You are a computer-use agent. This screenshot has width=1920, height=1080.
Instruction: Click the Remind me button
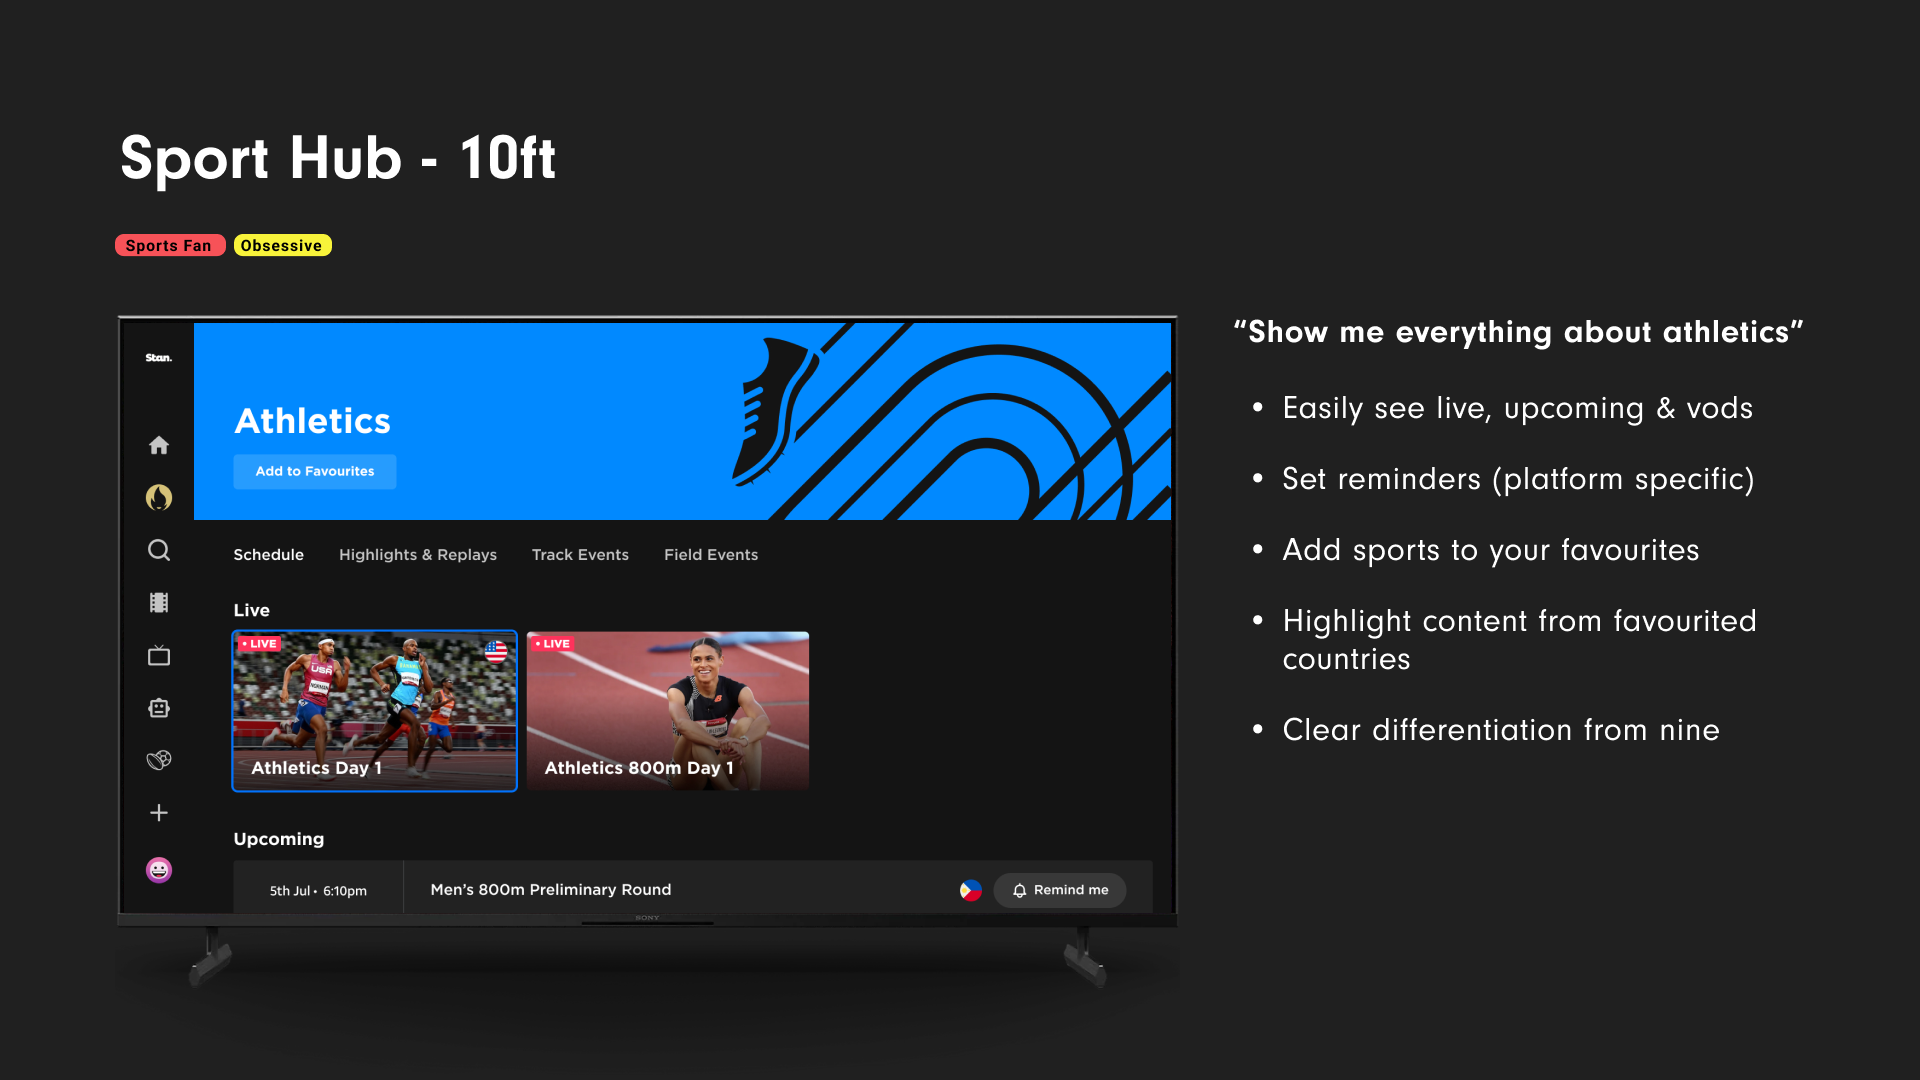(x=1059, y=890)
